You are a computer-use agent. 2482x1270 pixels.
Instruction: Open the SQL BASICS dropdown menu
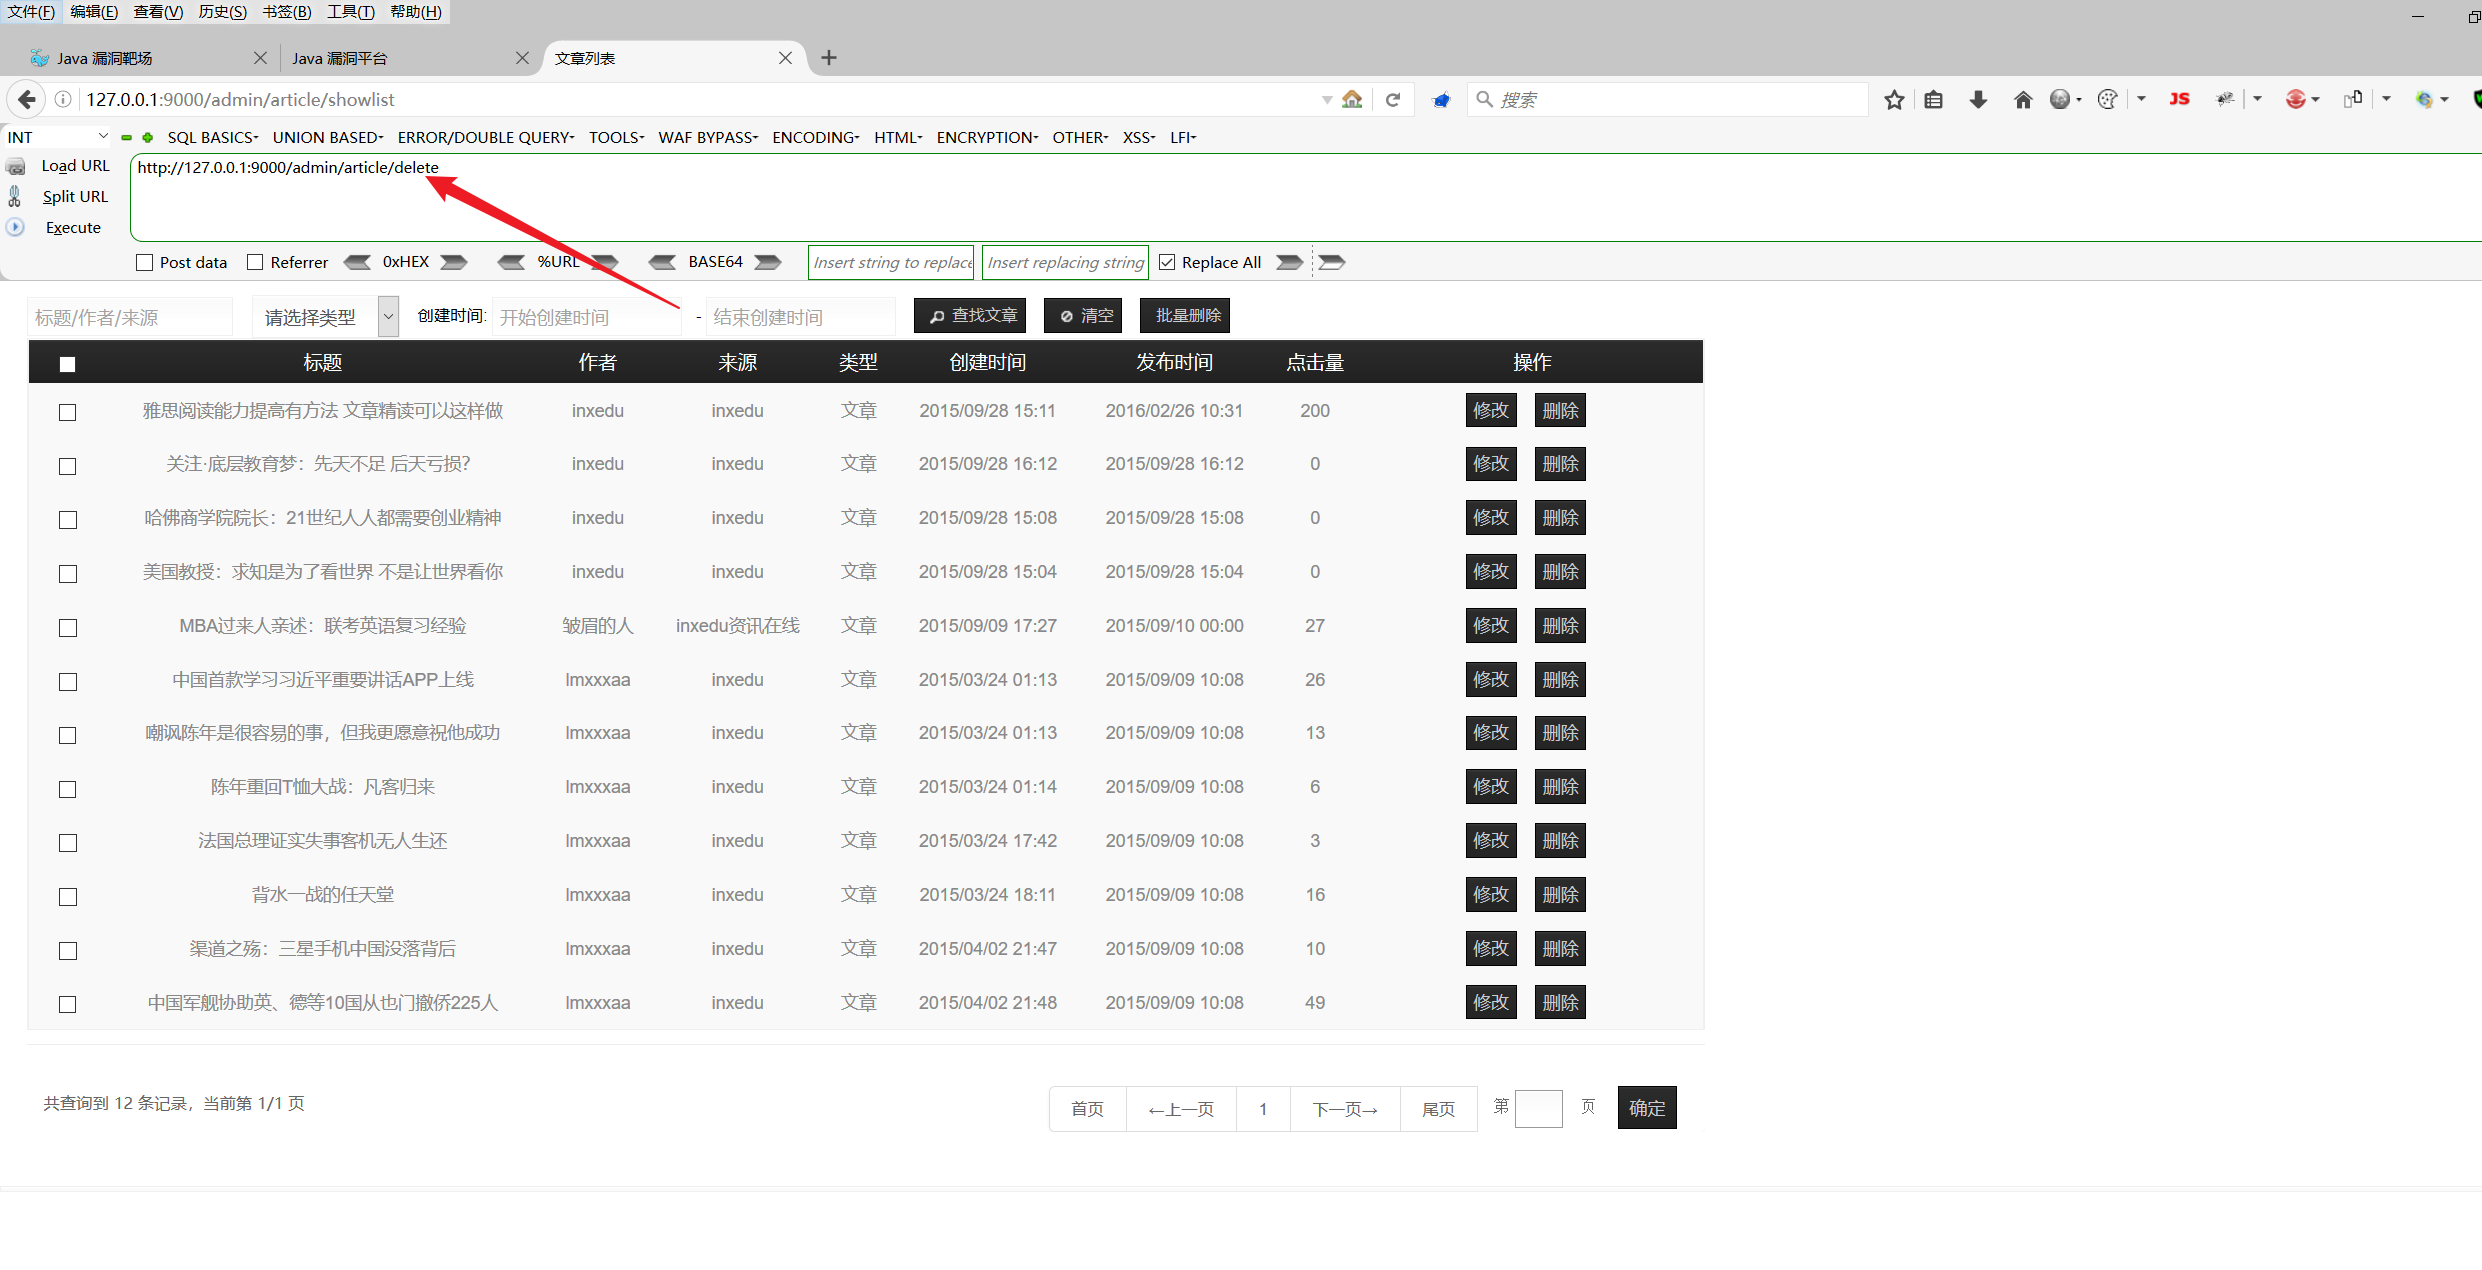click(x=212, y=137)
